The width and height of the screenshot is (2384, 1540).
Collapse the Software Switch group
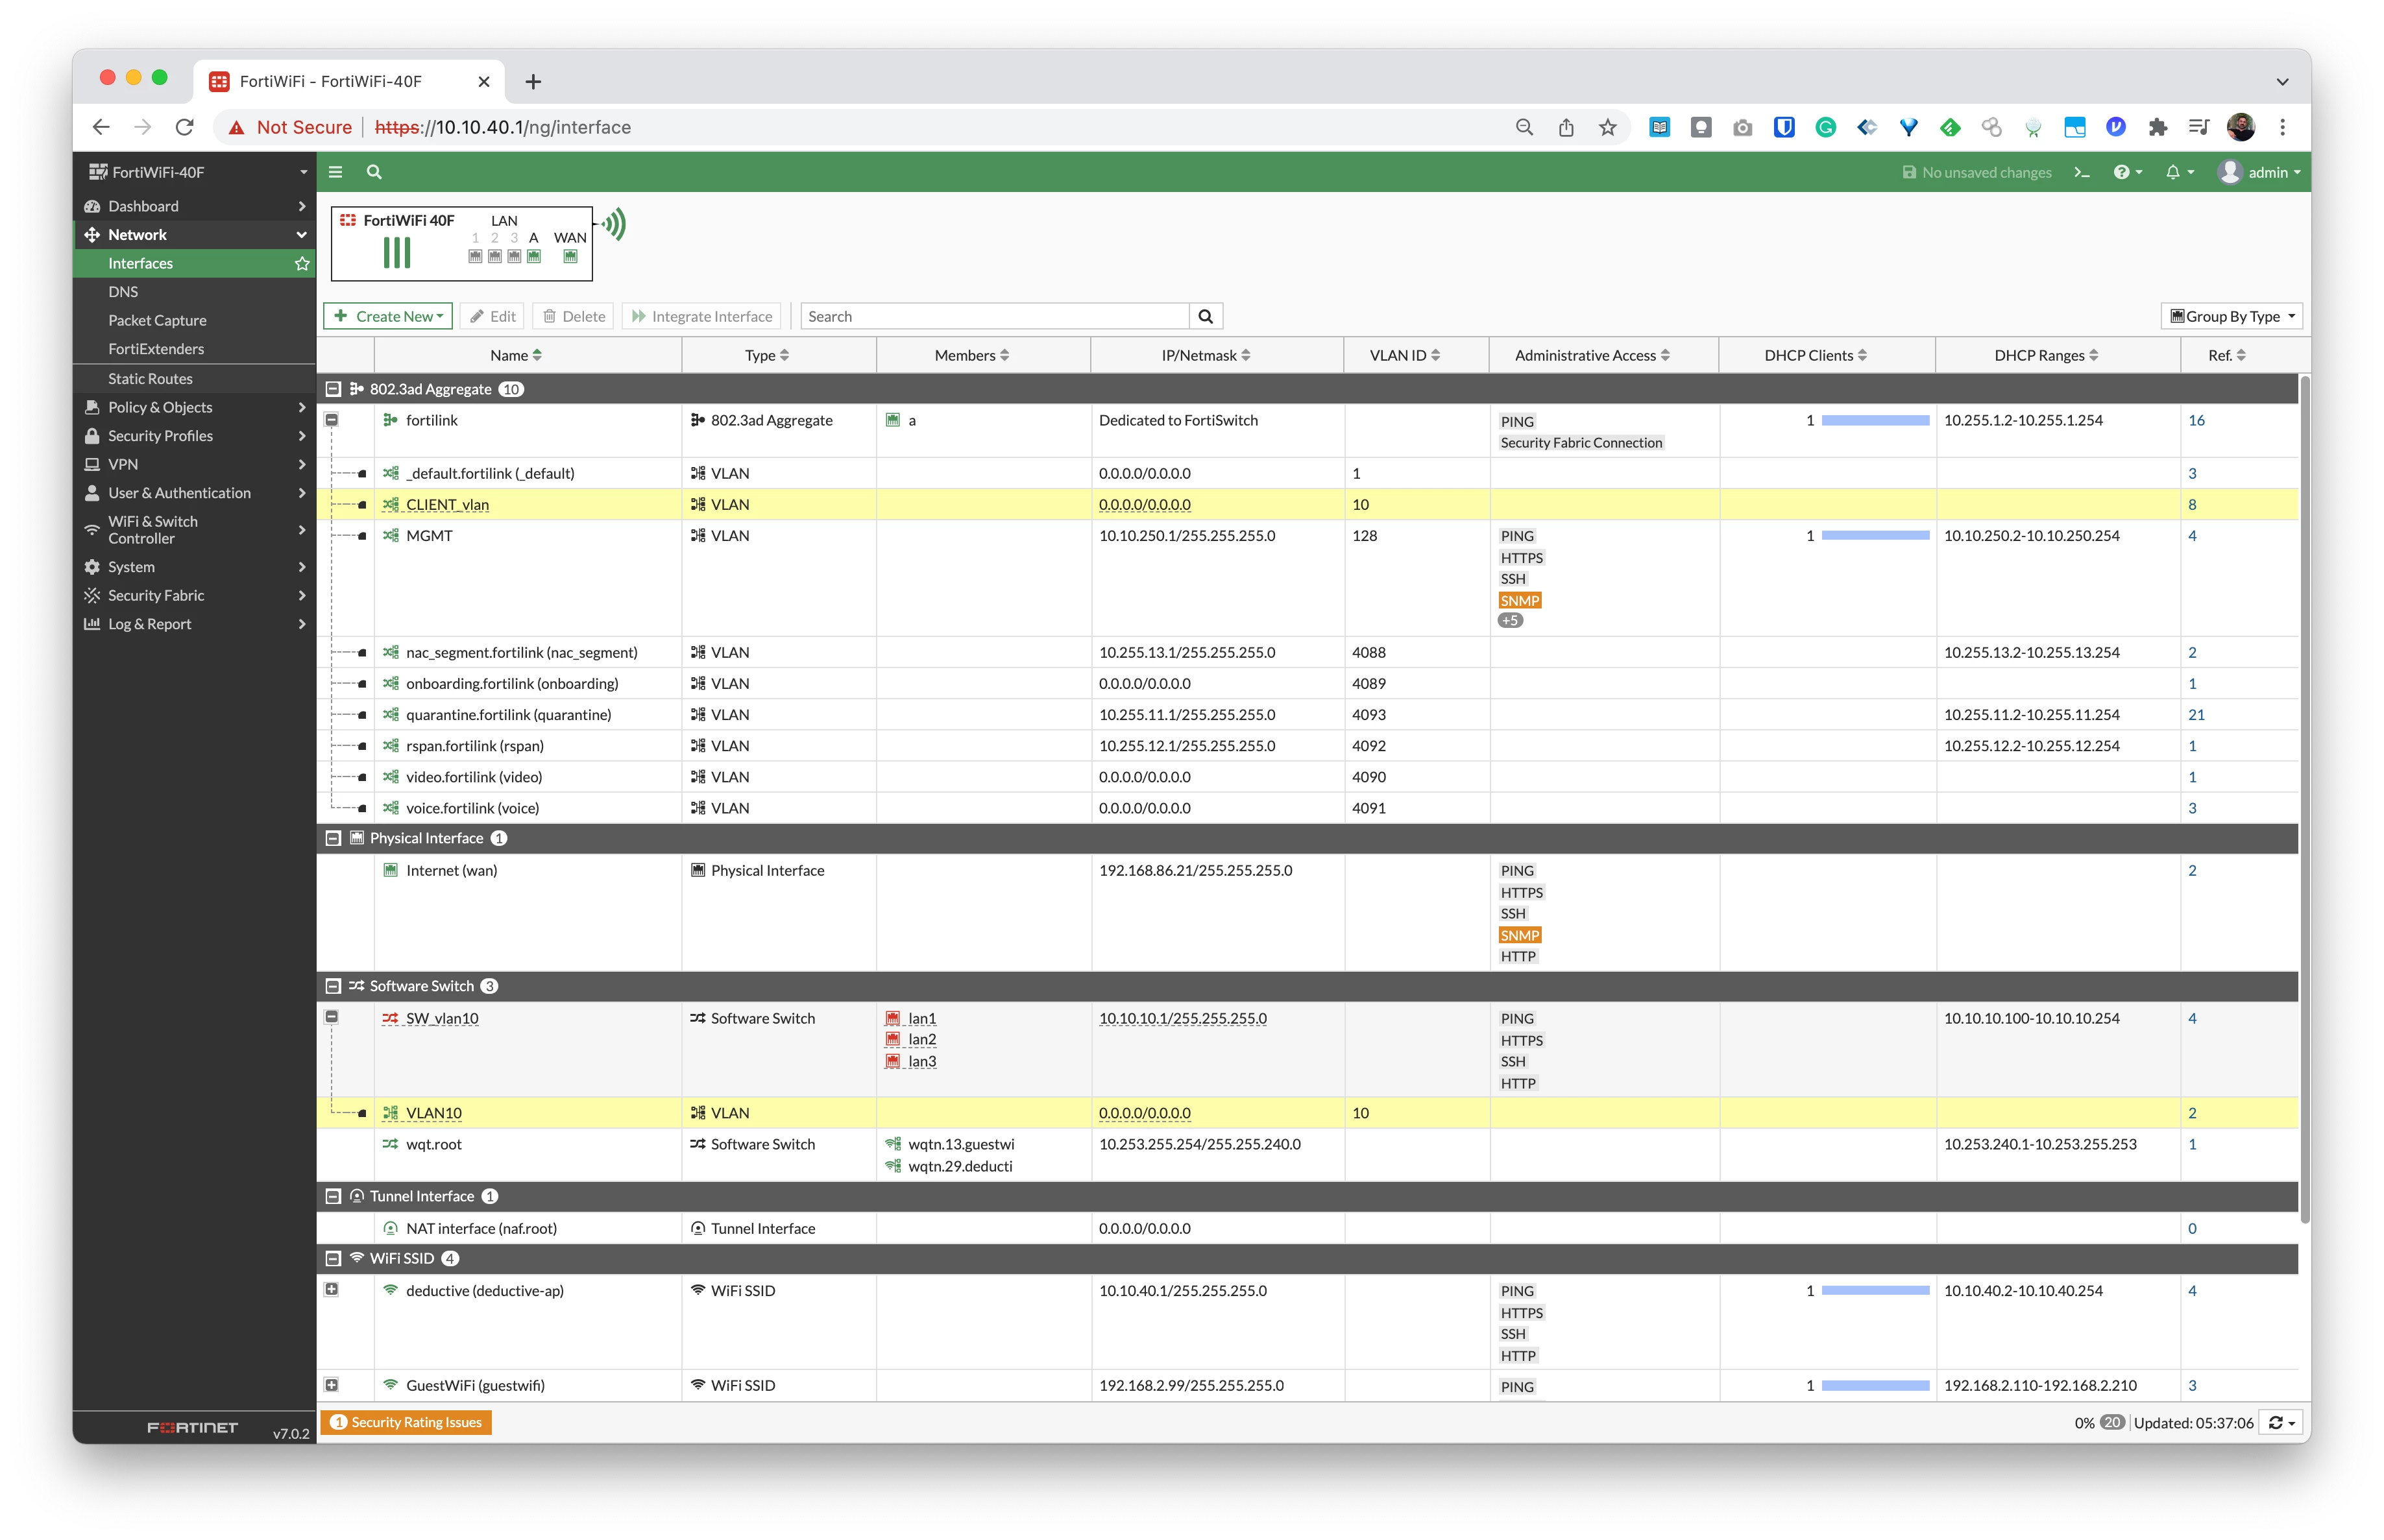333,986
